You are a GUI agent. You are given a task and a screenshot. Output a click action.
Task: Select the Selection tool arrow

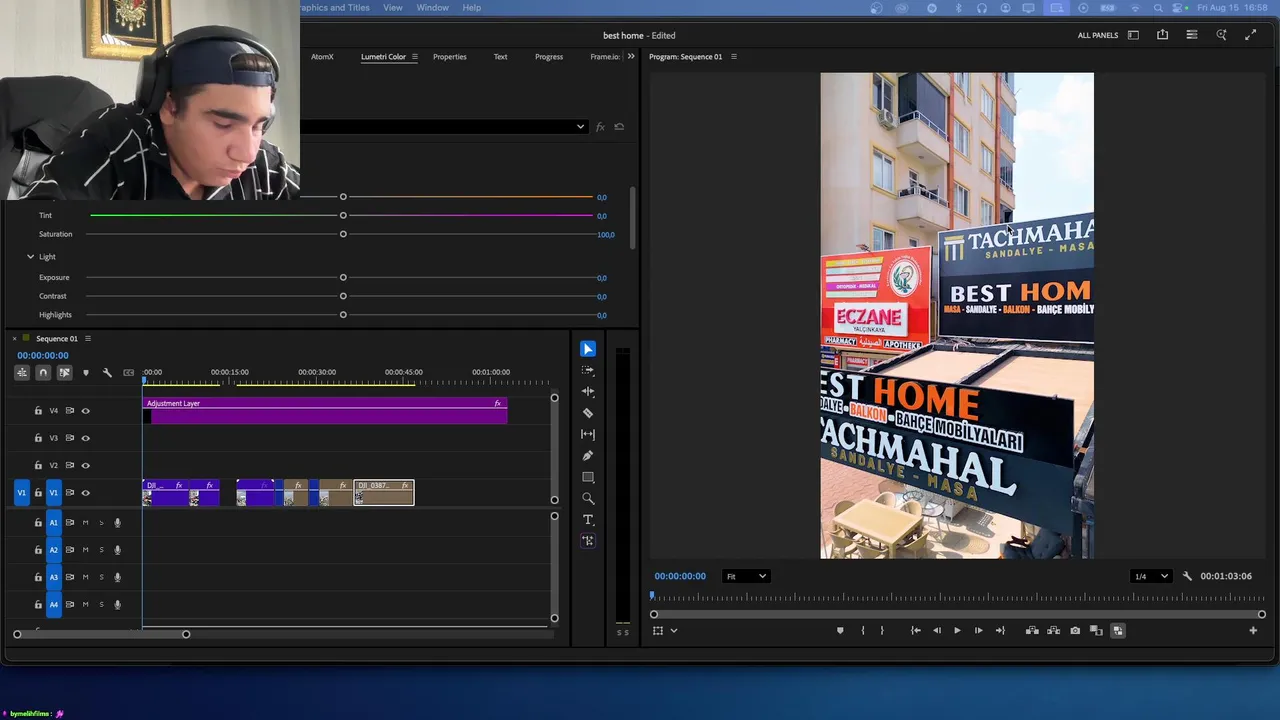click(588, 349)
